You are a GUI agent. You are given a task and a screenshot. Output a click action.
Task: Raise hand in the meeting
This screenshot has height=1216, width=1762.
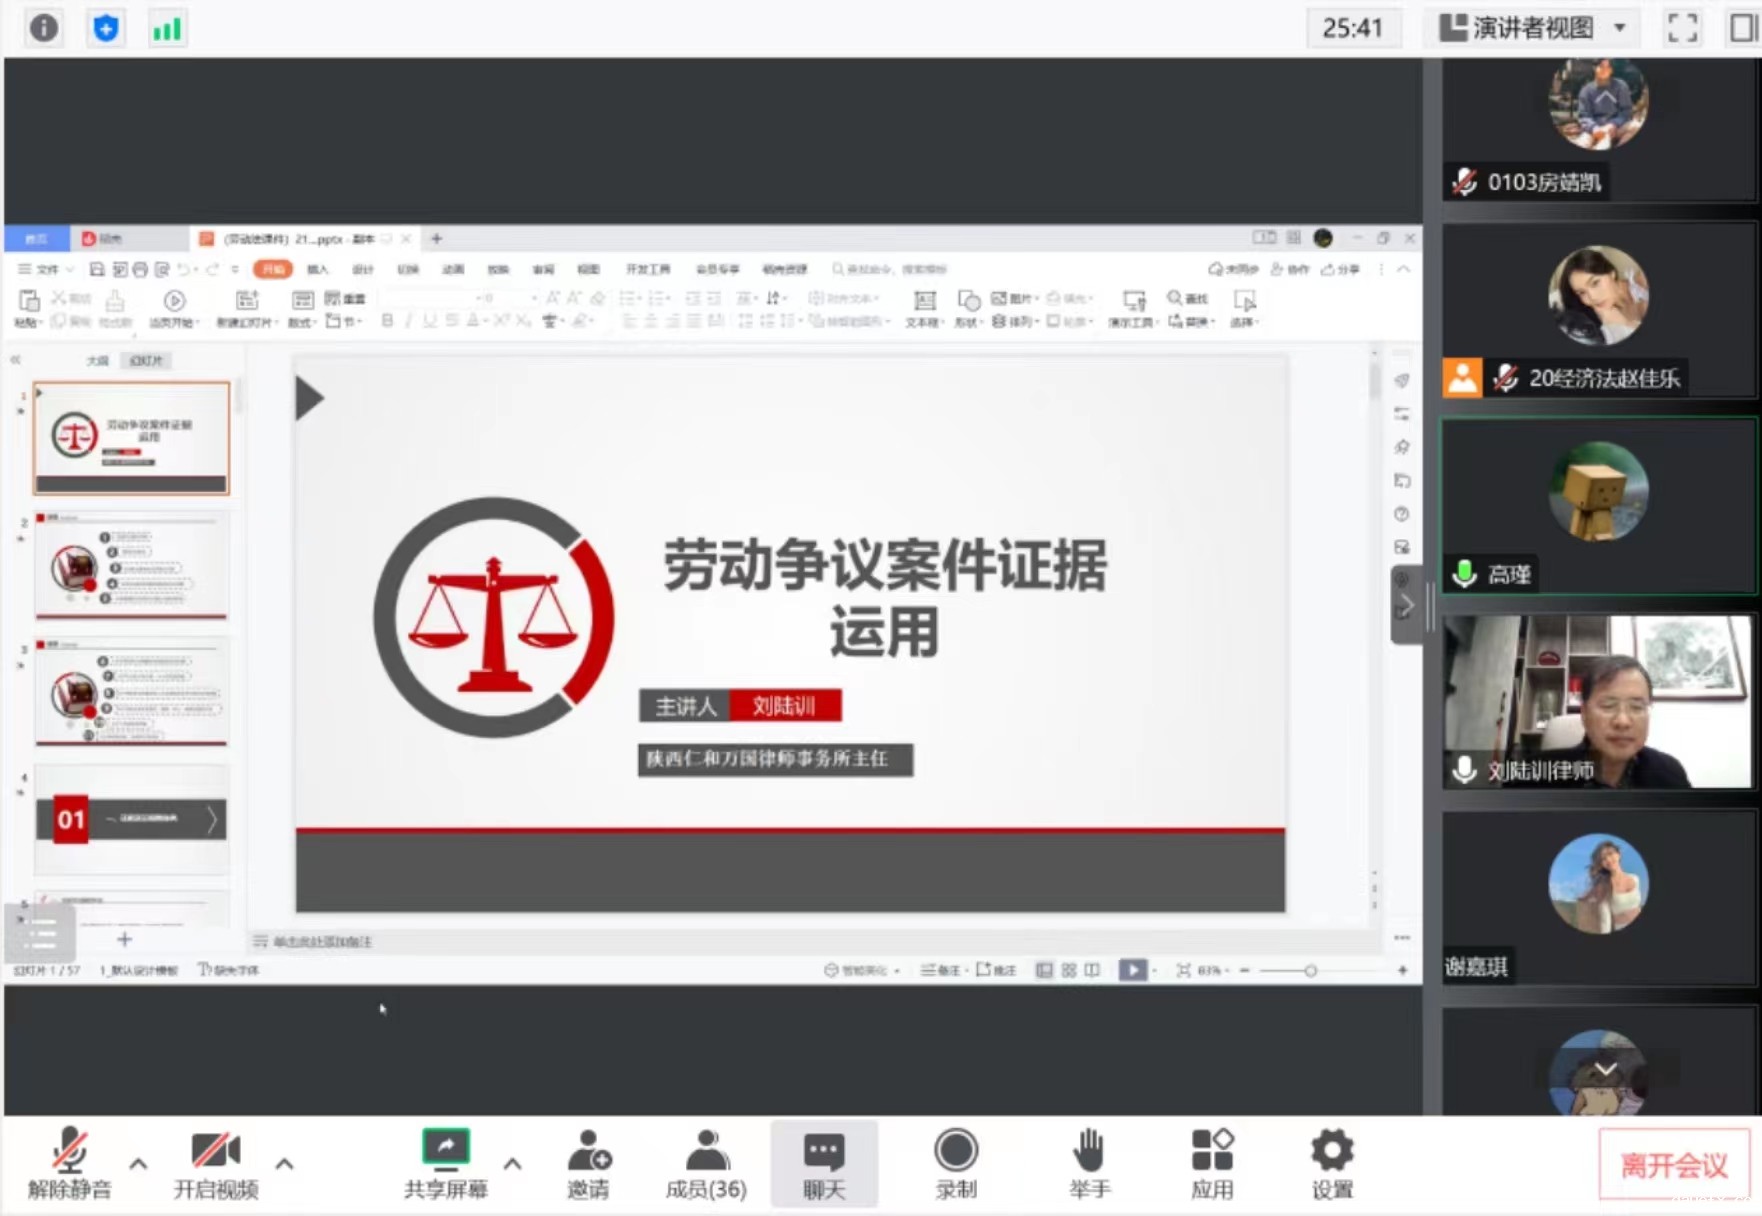[1089, 1162]
